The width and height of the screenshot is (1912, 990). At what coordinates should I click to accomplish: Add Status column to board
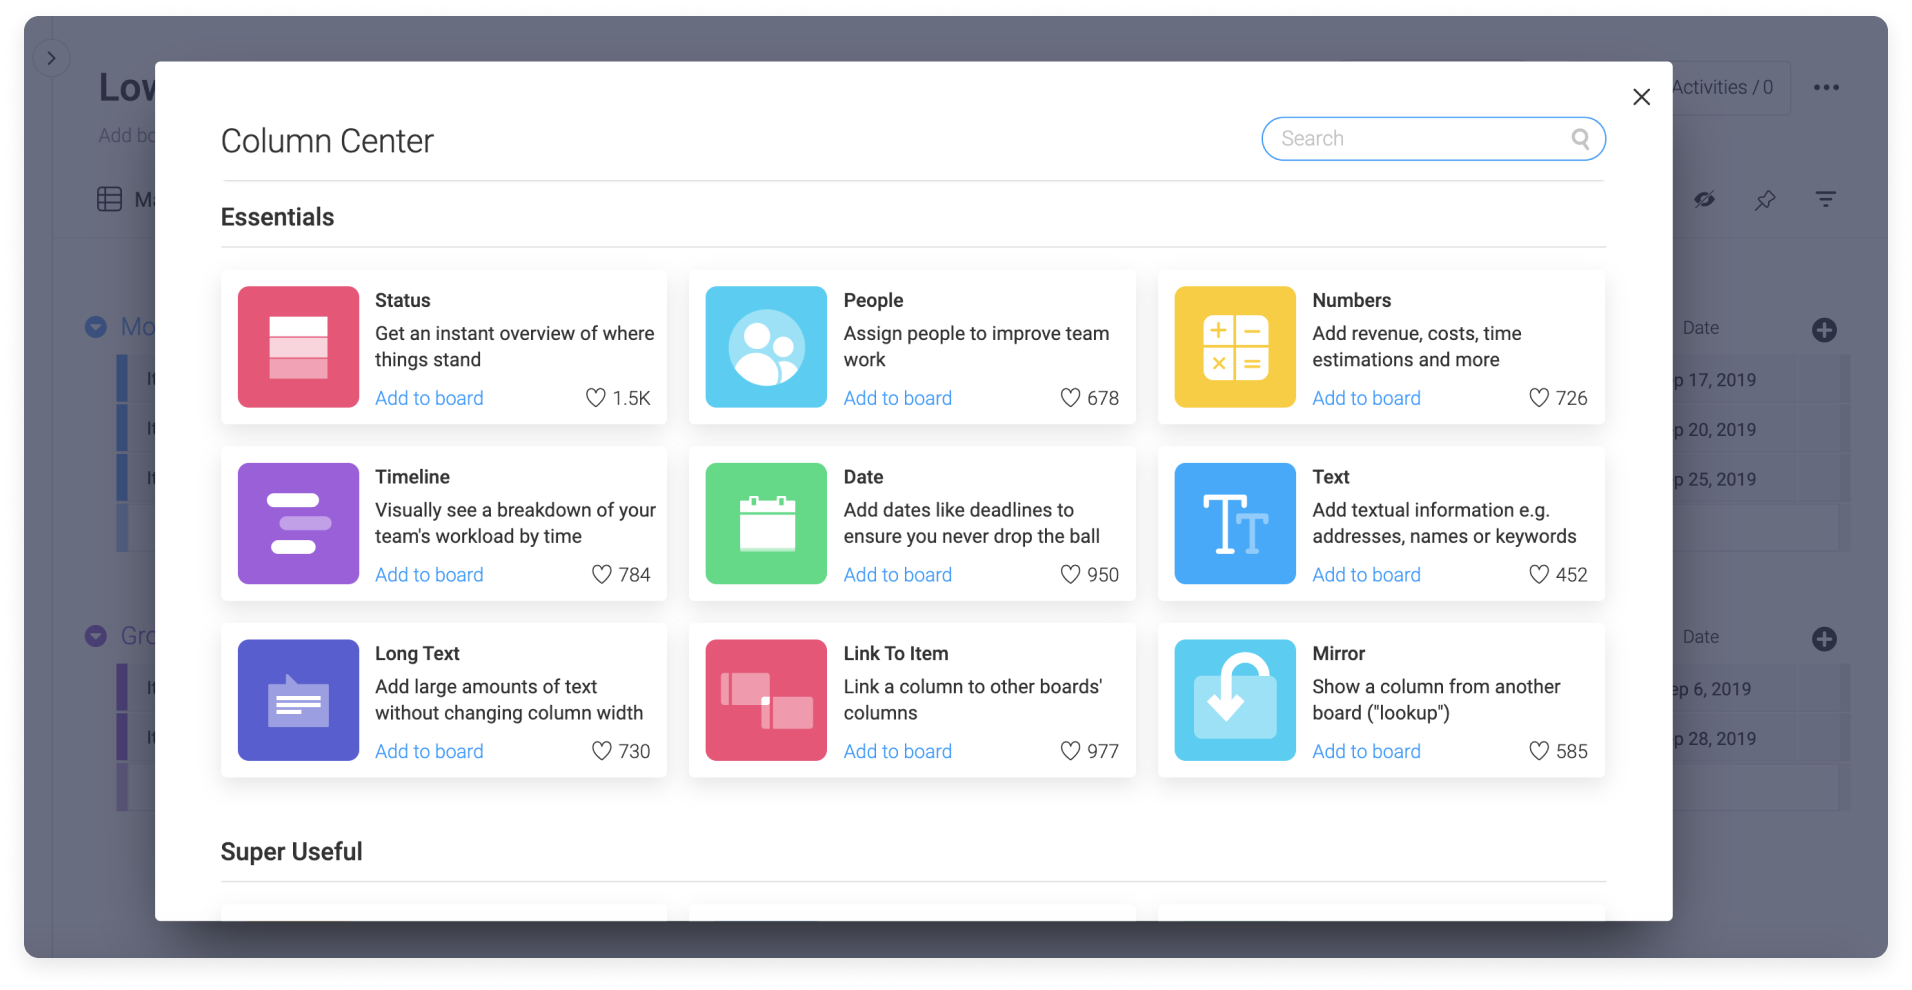tap(429, 398)
